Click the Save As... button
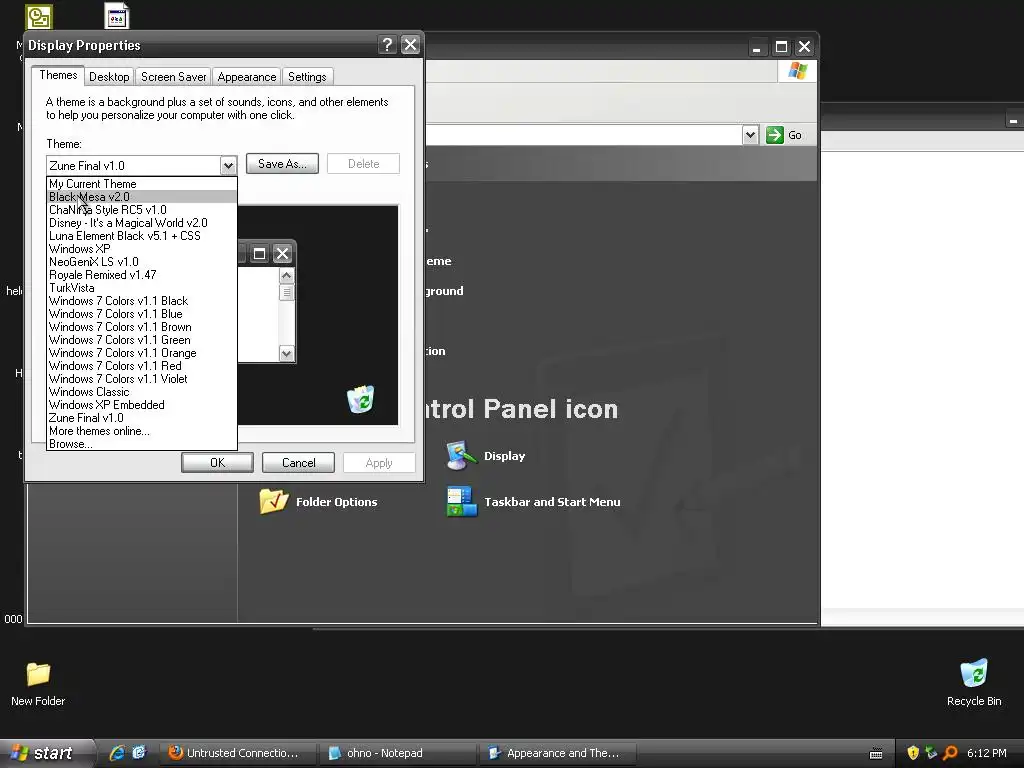 tap(282, 164)
